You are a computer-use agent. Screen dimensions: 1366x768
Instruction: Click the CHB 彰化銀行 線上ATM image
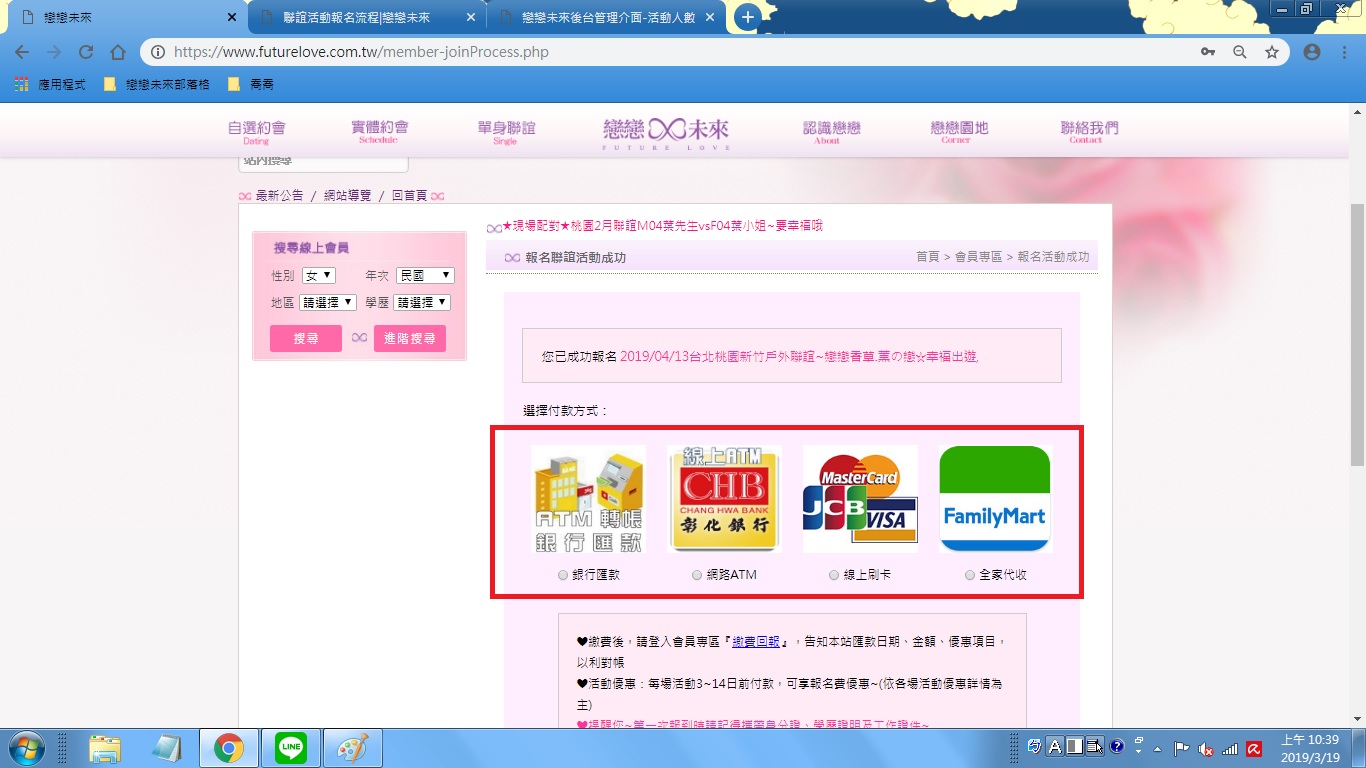(x=724, y=499)
